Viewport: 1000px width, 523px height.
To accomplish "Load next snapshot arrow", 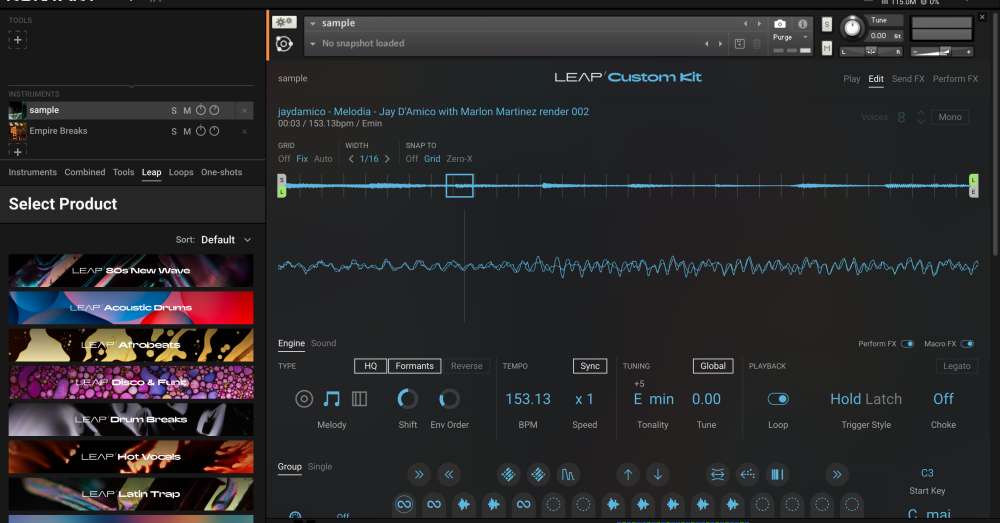I will [721, 44].
